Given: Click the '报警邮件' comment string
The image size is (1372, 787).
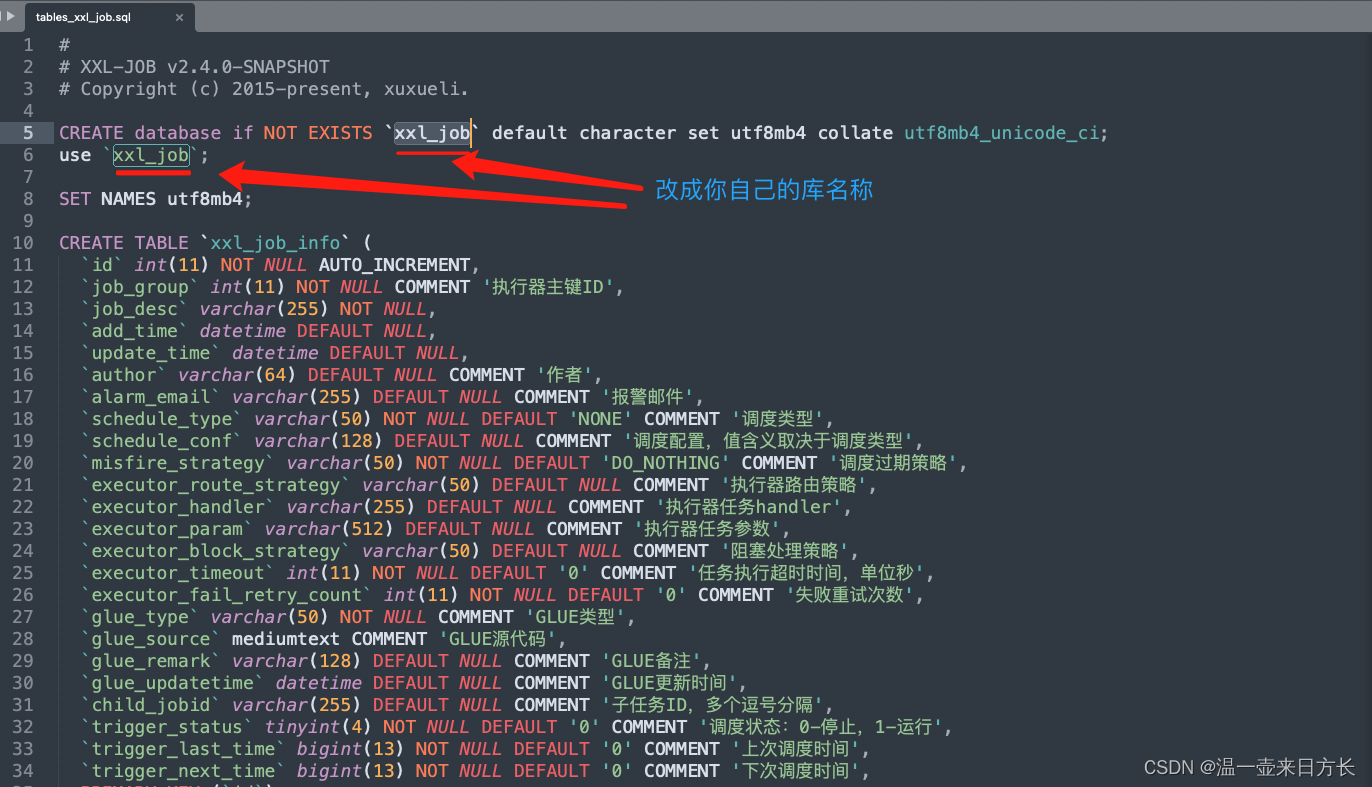Looking at the screenshot, I should (646, 397).
